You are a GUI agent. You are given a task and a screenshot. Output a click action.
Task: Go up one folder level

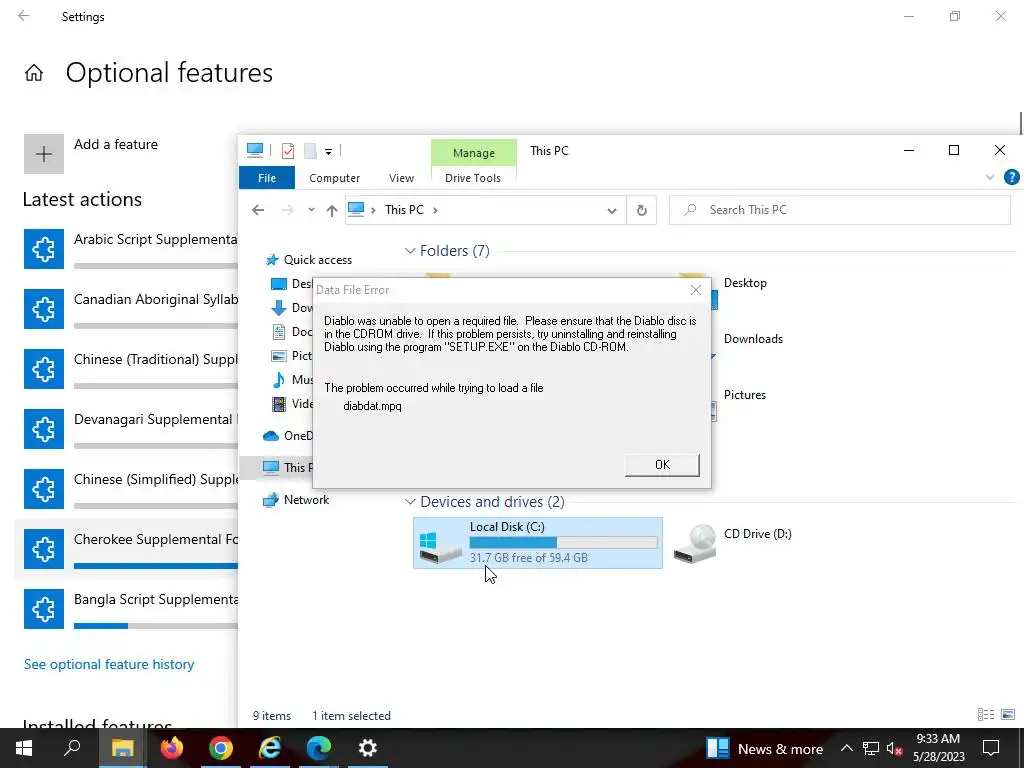332,210
